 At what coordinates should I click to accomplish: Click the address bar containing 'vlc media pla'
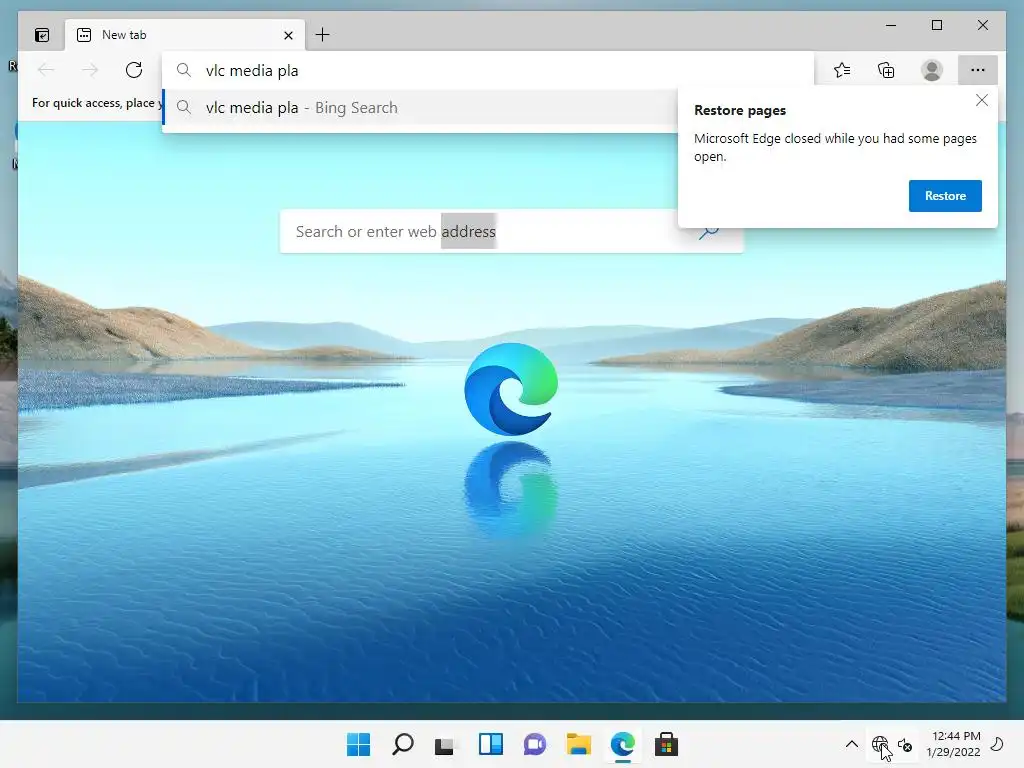[x=487, y=71]
